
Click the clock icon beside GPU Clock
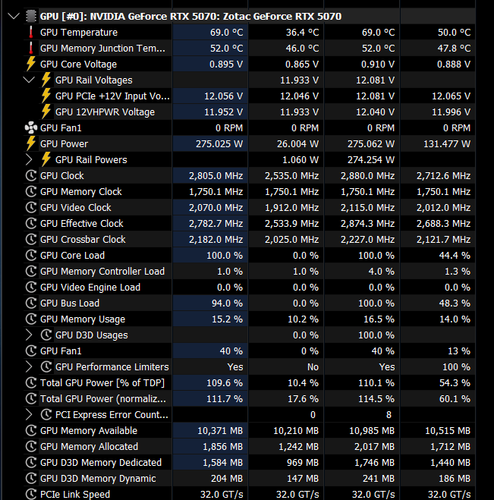(x=31, y=176)
